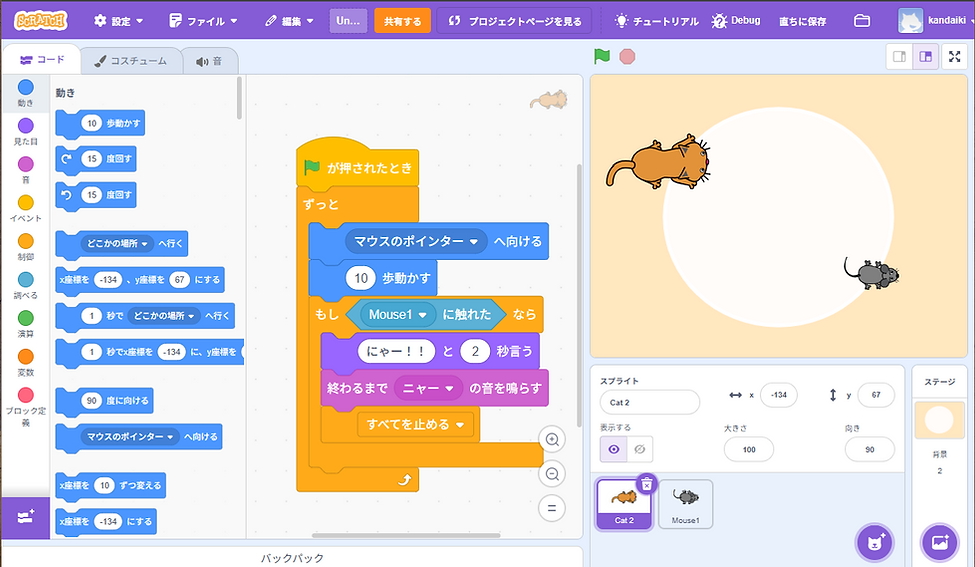This screenshot has width=975, height=567.
Task: Click 直ちに保存 save now
Action: [802, 21]
